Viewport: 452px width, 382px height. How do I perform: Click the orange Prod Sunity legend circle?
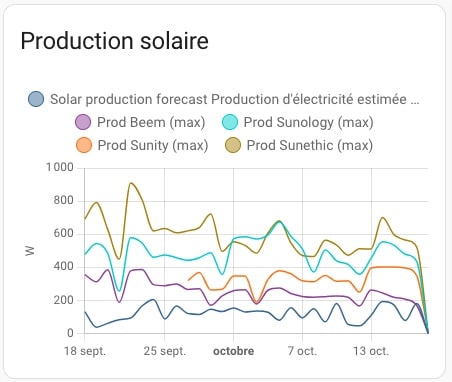point(84,145)
